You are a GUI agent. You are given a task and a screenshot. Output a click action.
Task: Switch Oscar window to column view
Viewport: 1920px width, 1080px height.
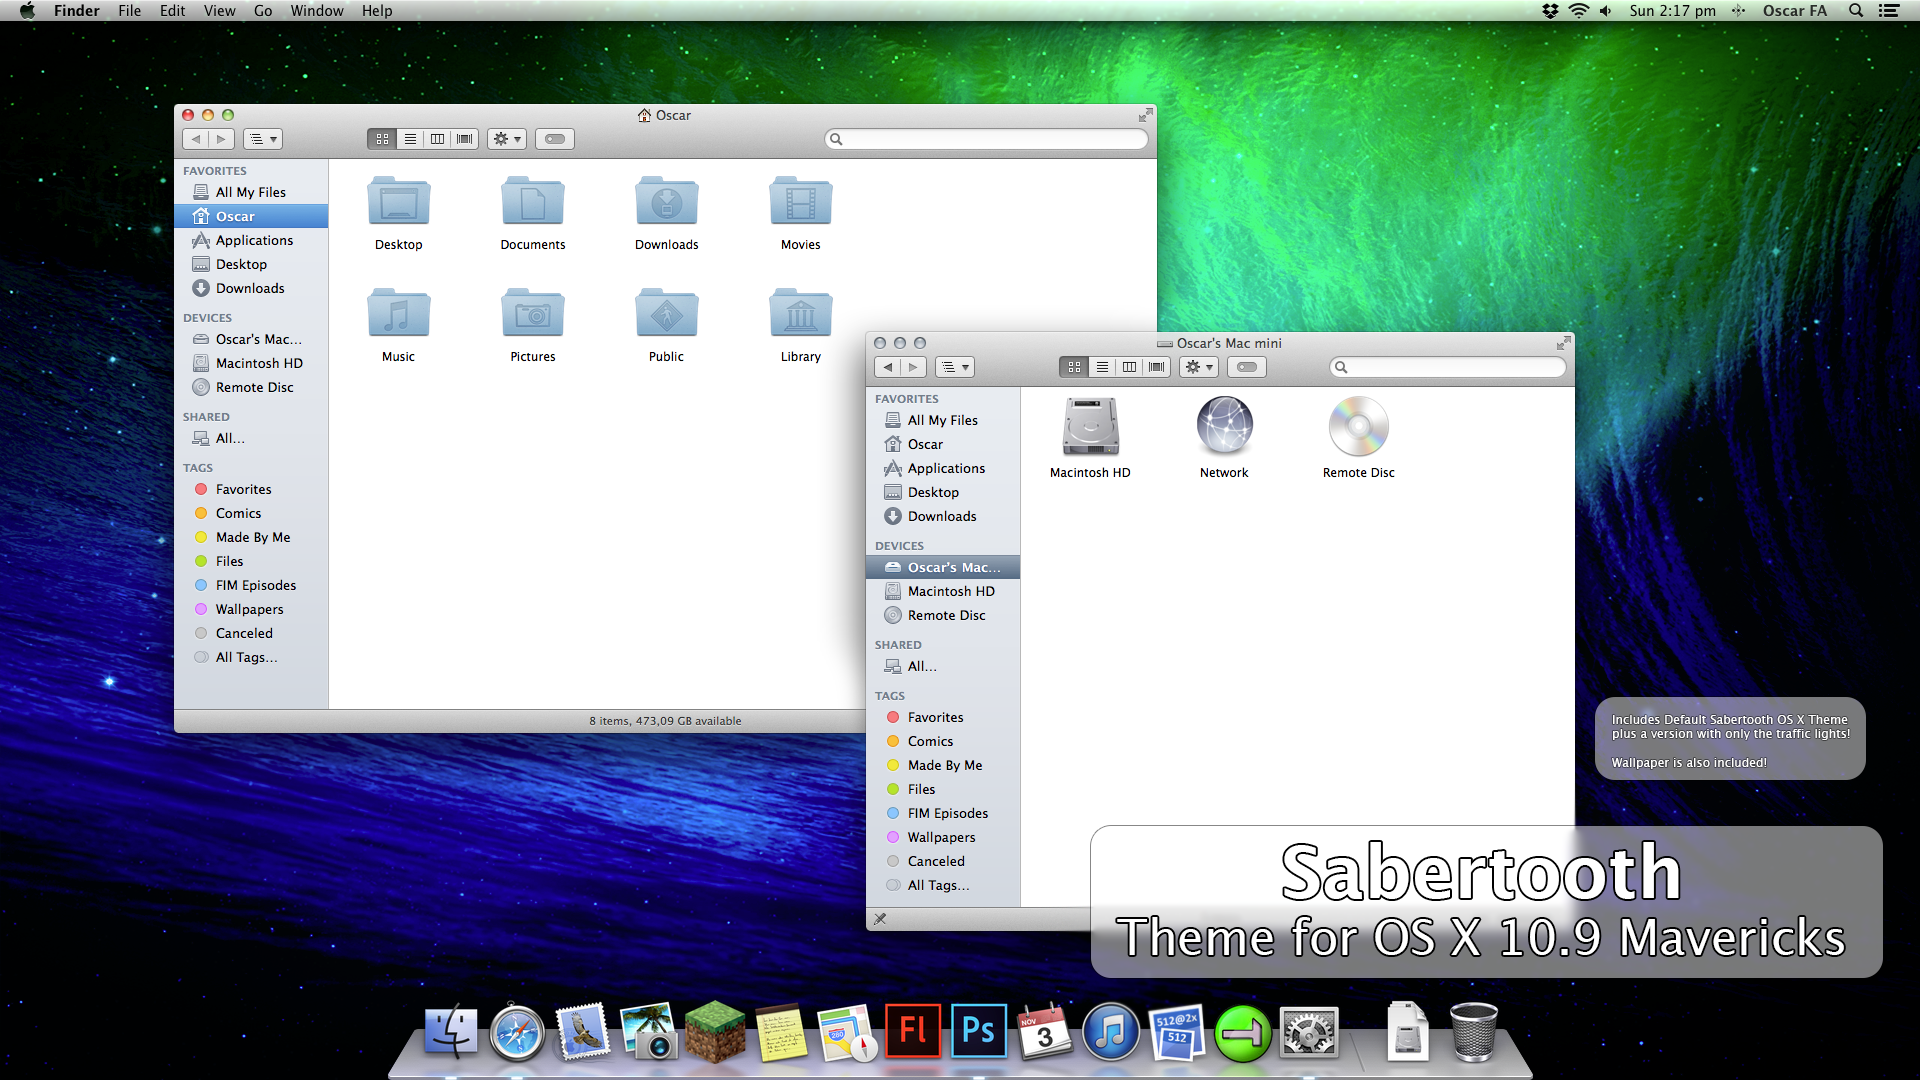click(437, 139)
